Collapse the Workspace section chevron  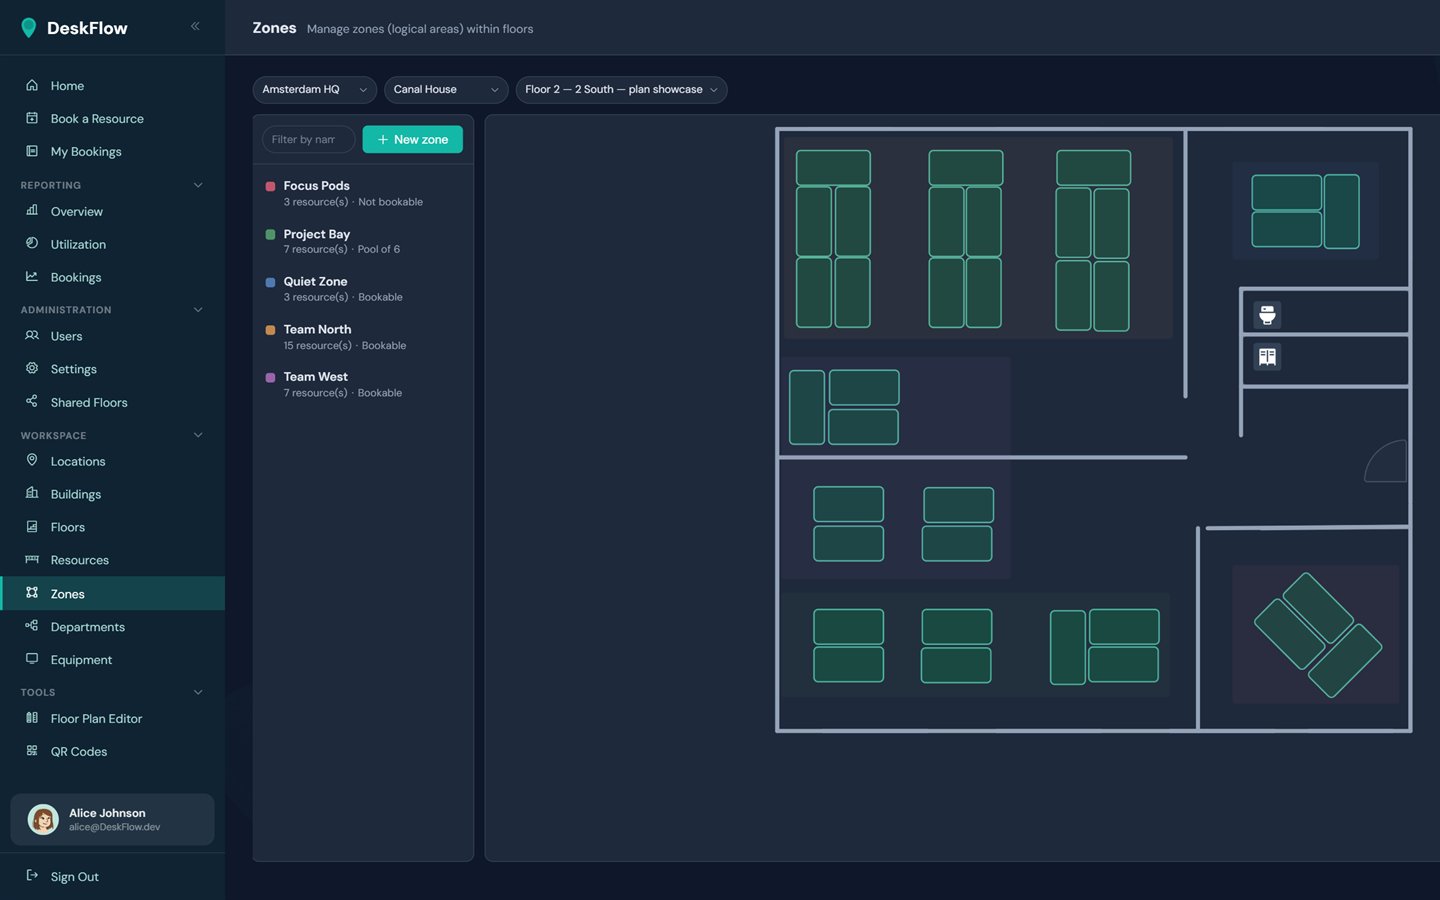[198, 435]
